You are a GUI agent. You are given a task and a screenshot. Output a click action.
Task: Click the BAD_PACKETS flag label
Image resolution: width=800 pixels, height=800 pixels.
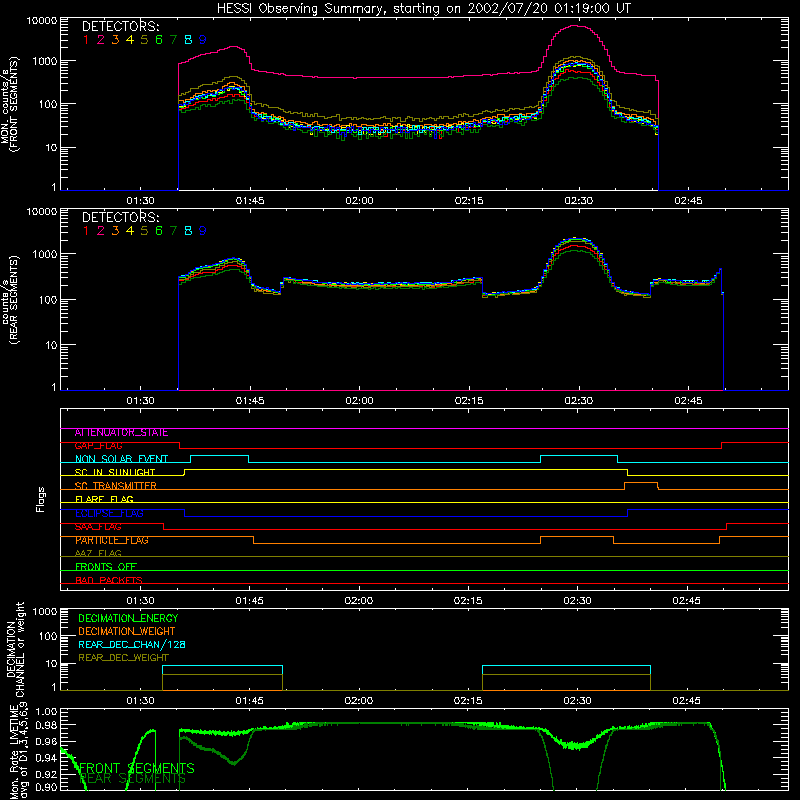click(x=109, y=580)
